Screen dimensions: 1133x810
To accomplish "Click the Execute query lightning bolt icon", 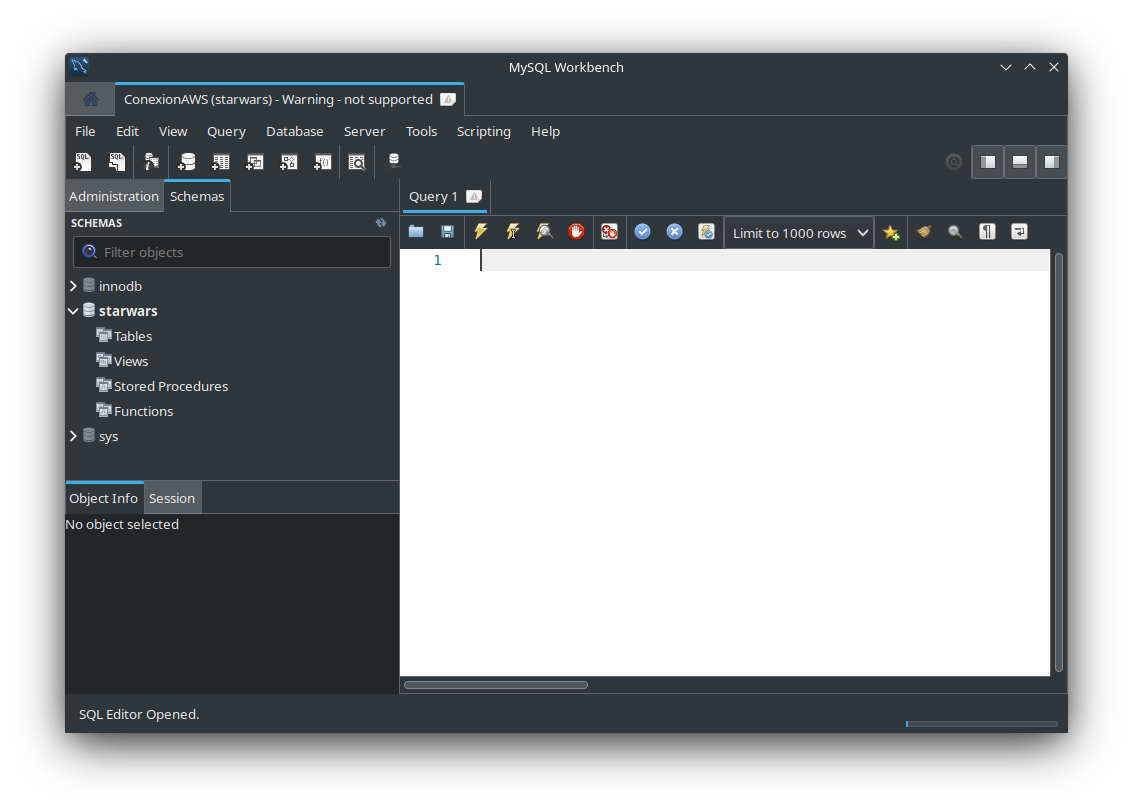I will (x=480, y=232).
